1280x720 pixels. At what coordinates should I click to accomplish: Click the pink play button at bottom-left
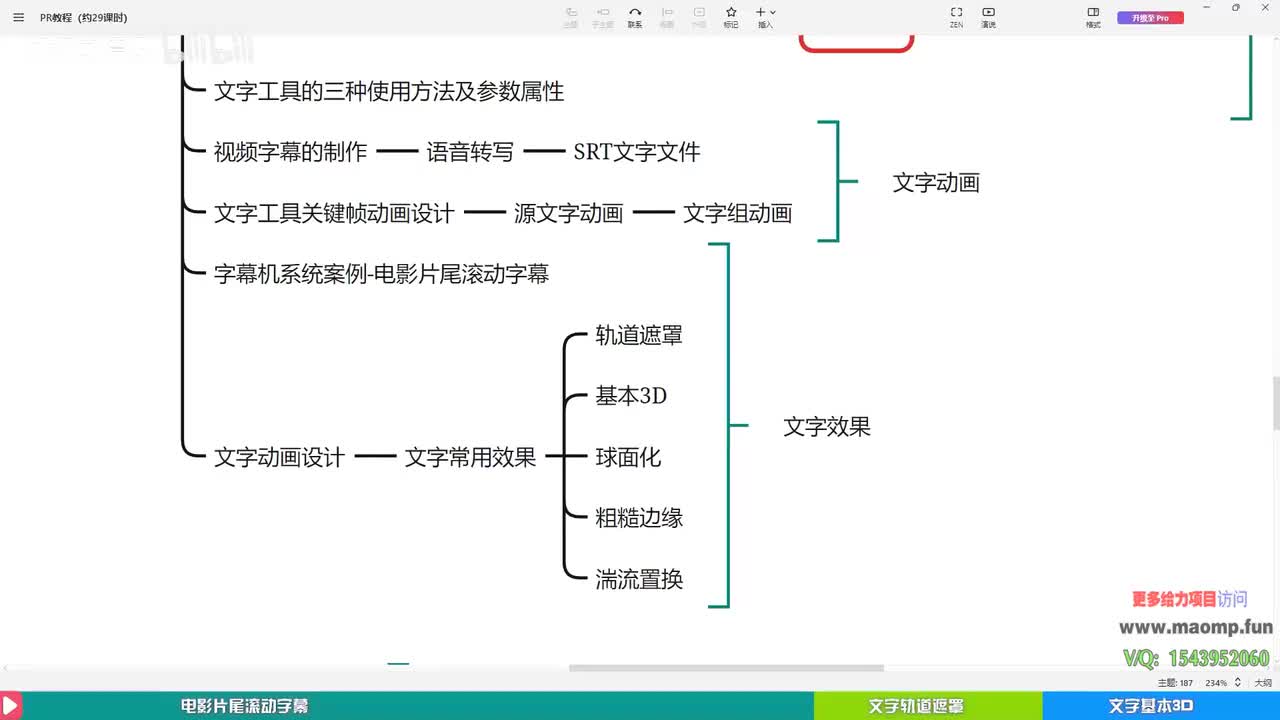(x=11, y=705)
